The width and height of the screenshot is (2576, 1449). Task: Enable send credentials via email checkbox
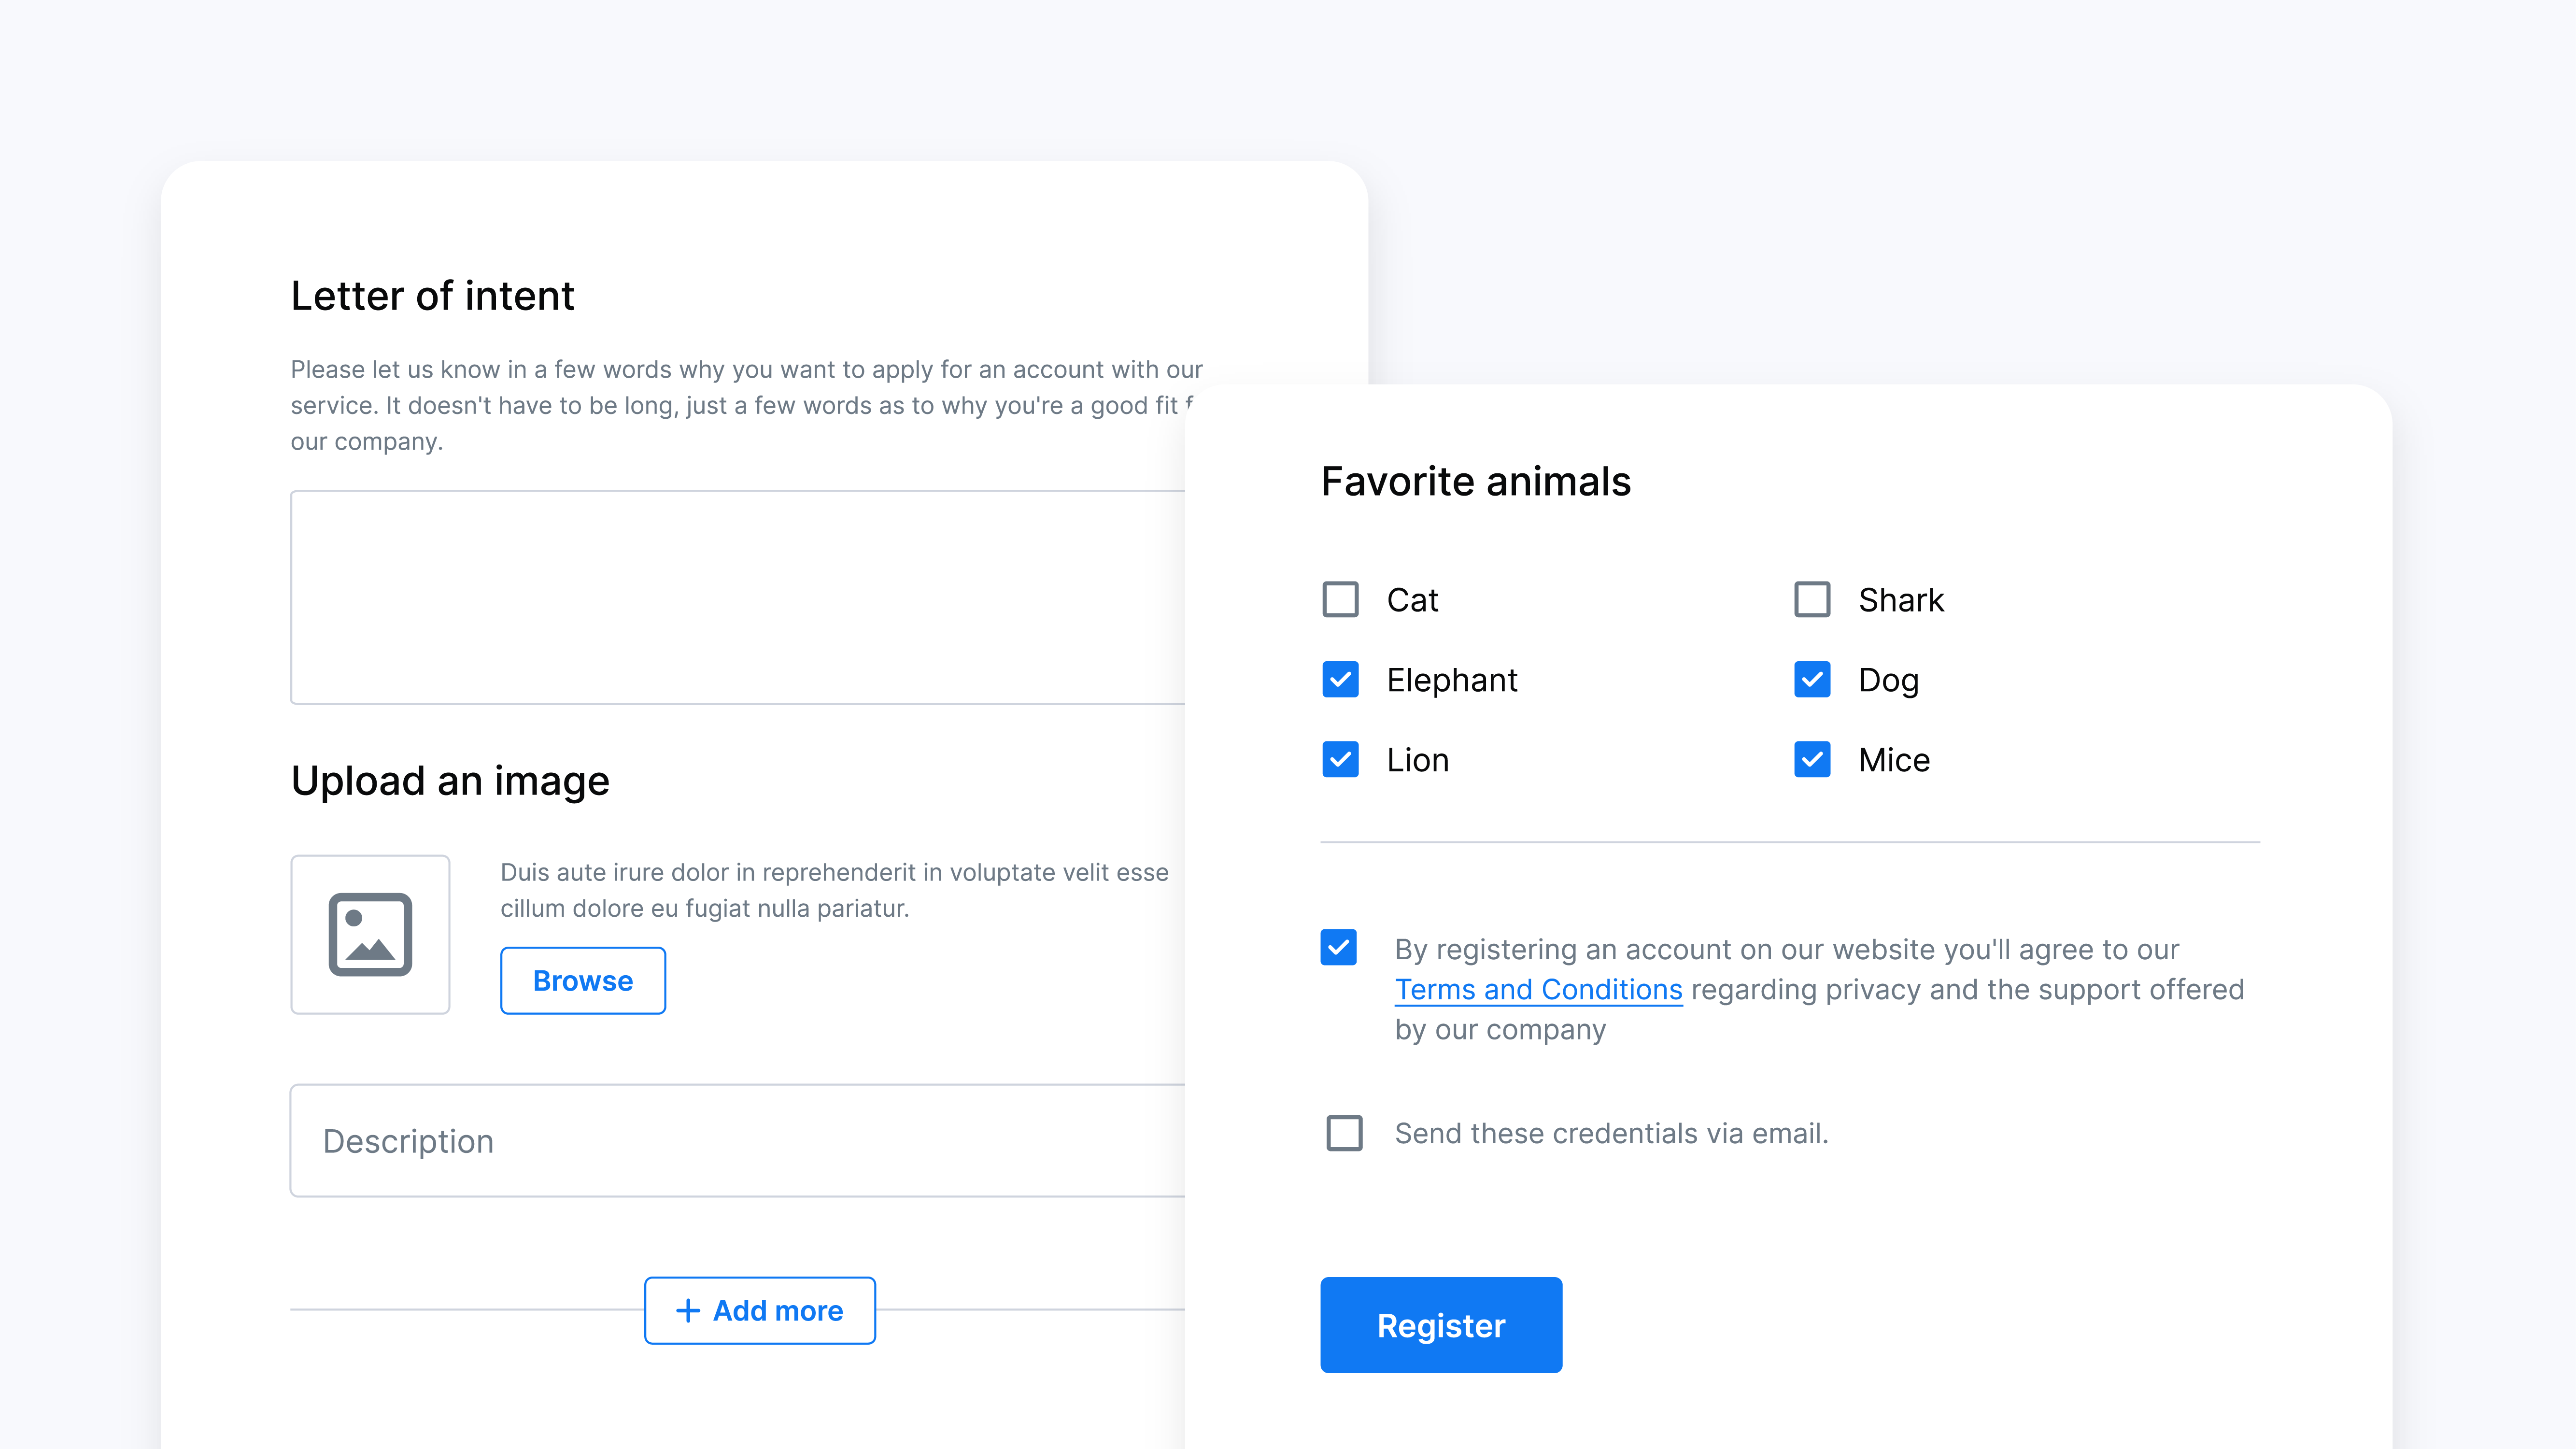1344,1133
